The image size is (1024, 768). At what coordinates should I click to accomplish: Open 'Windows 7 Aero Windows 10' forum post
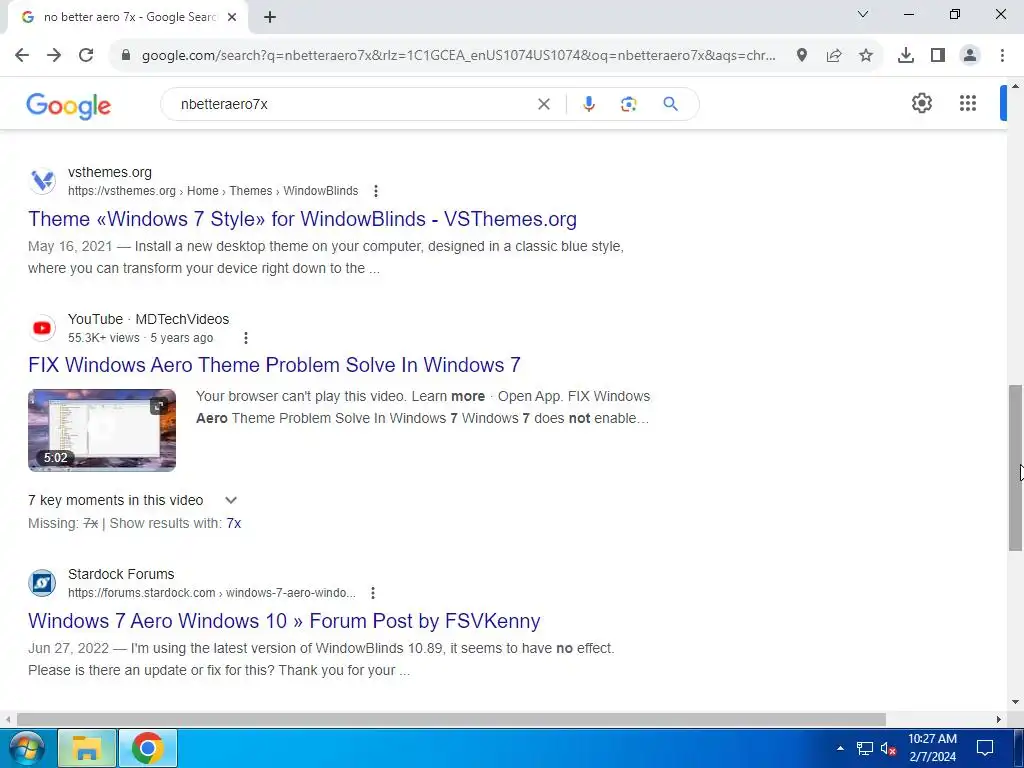click(x=284, y=620)
